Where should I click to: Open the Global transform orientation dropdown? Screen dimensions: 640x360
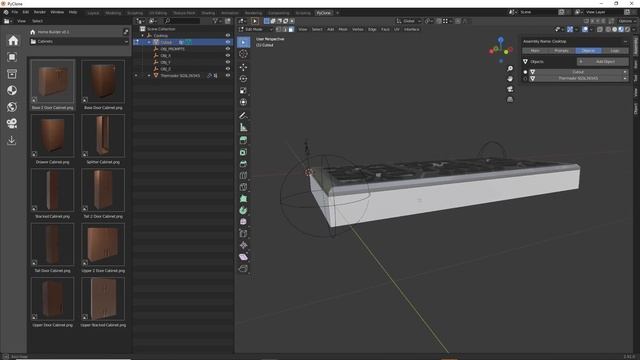(x=409, y=21)
